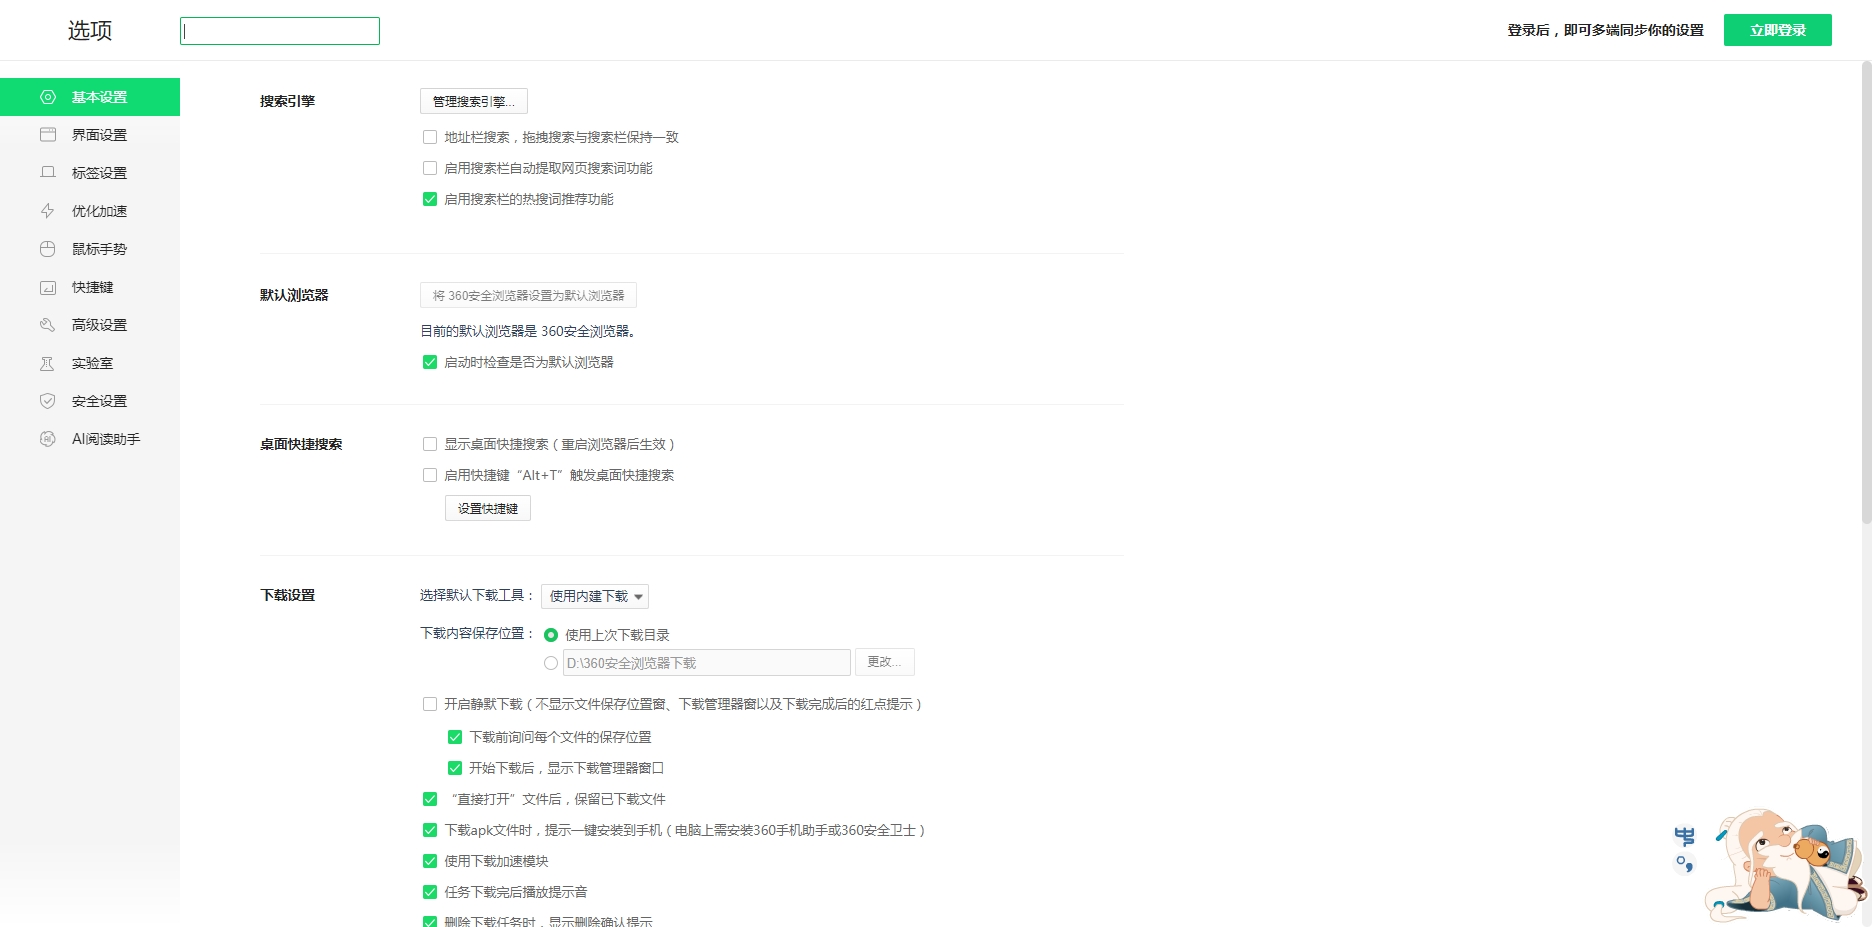
Task: Click the 实验室 flask icon
Action: pos(47,363)
